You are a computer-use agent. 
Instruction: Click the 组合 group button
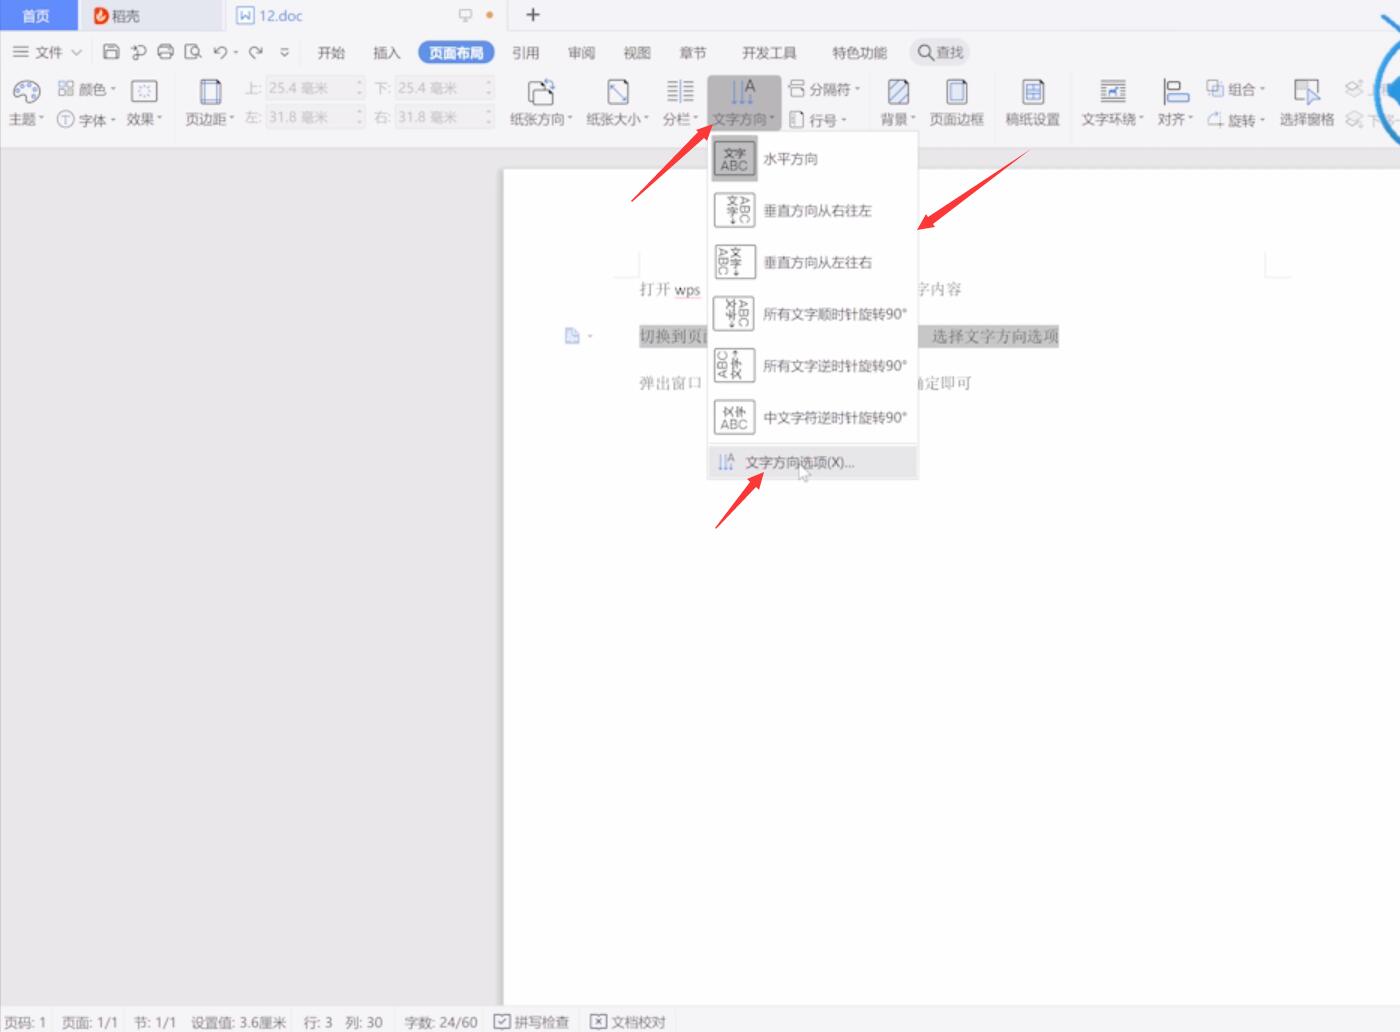coord(1236,89)
